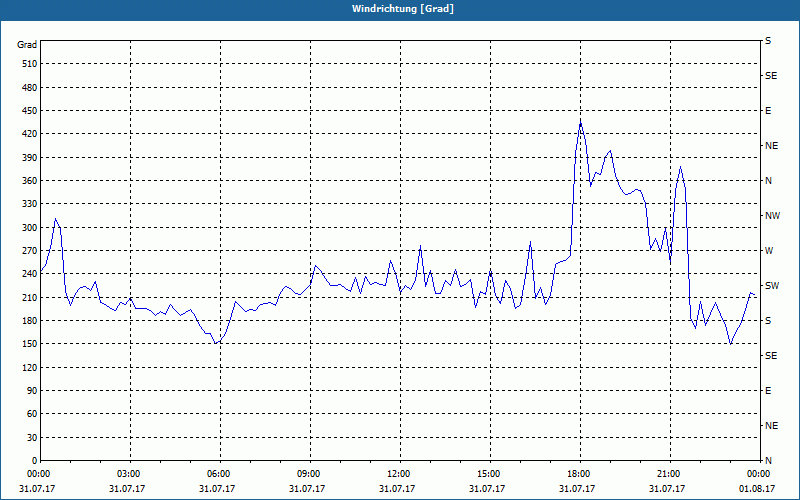Select the 300 axis value

[30, 228]
